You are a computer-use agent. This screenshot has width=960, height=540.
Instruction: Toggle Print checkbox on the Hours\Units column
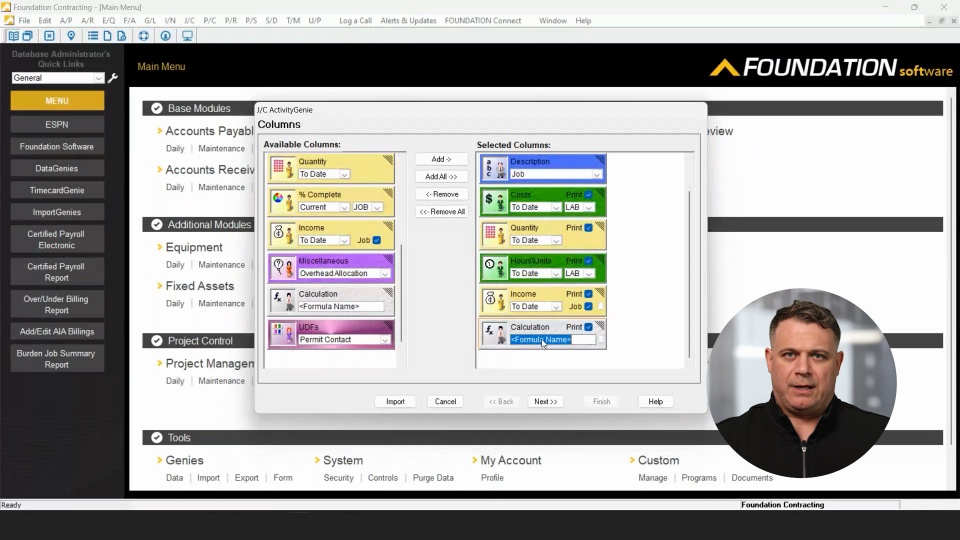pos(588,261)
